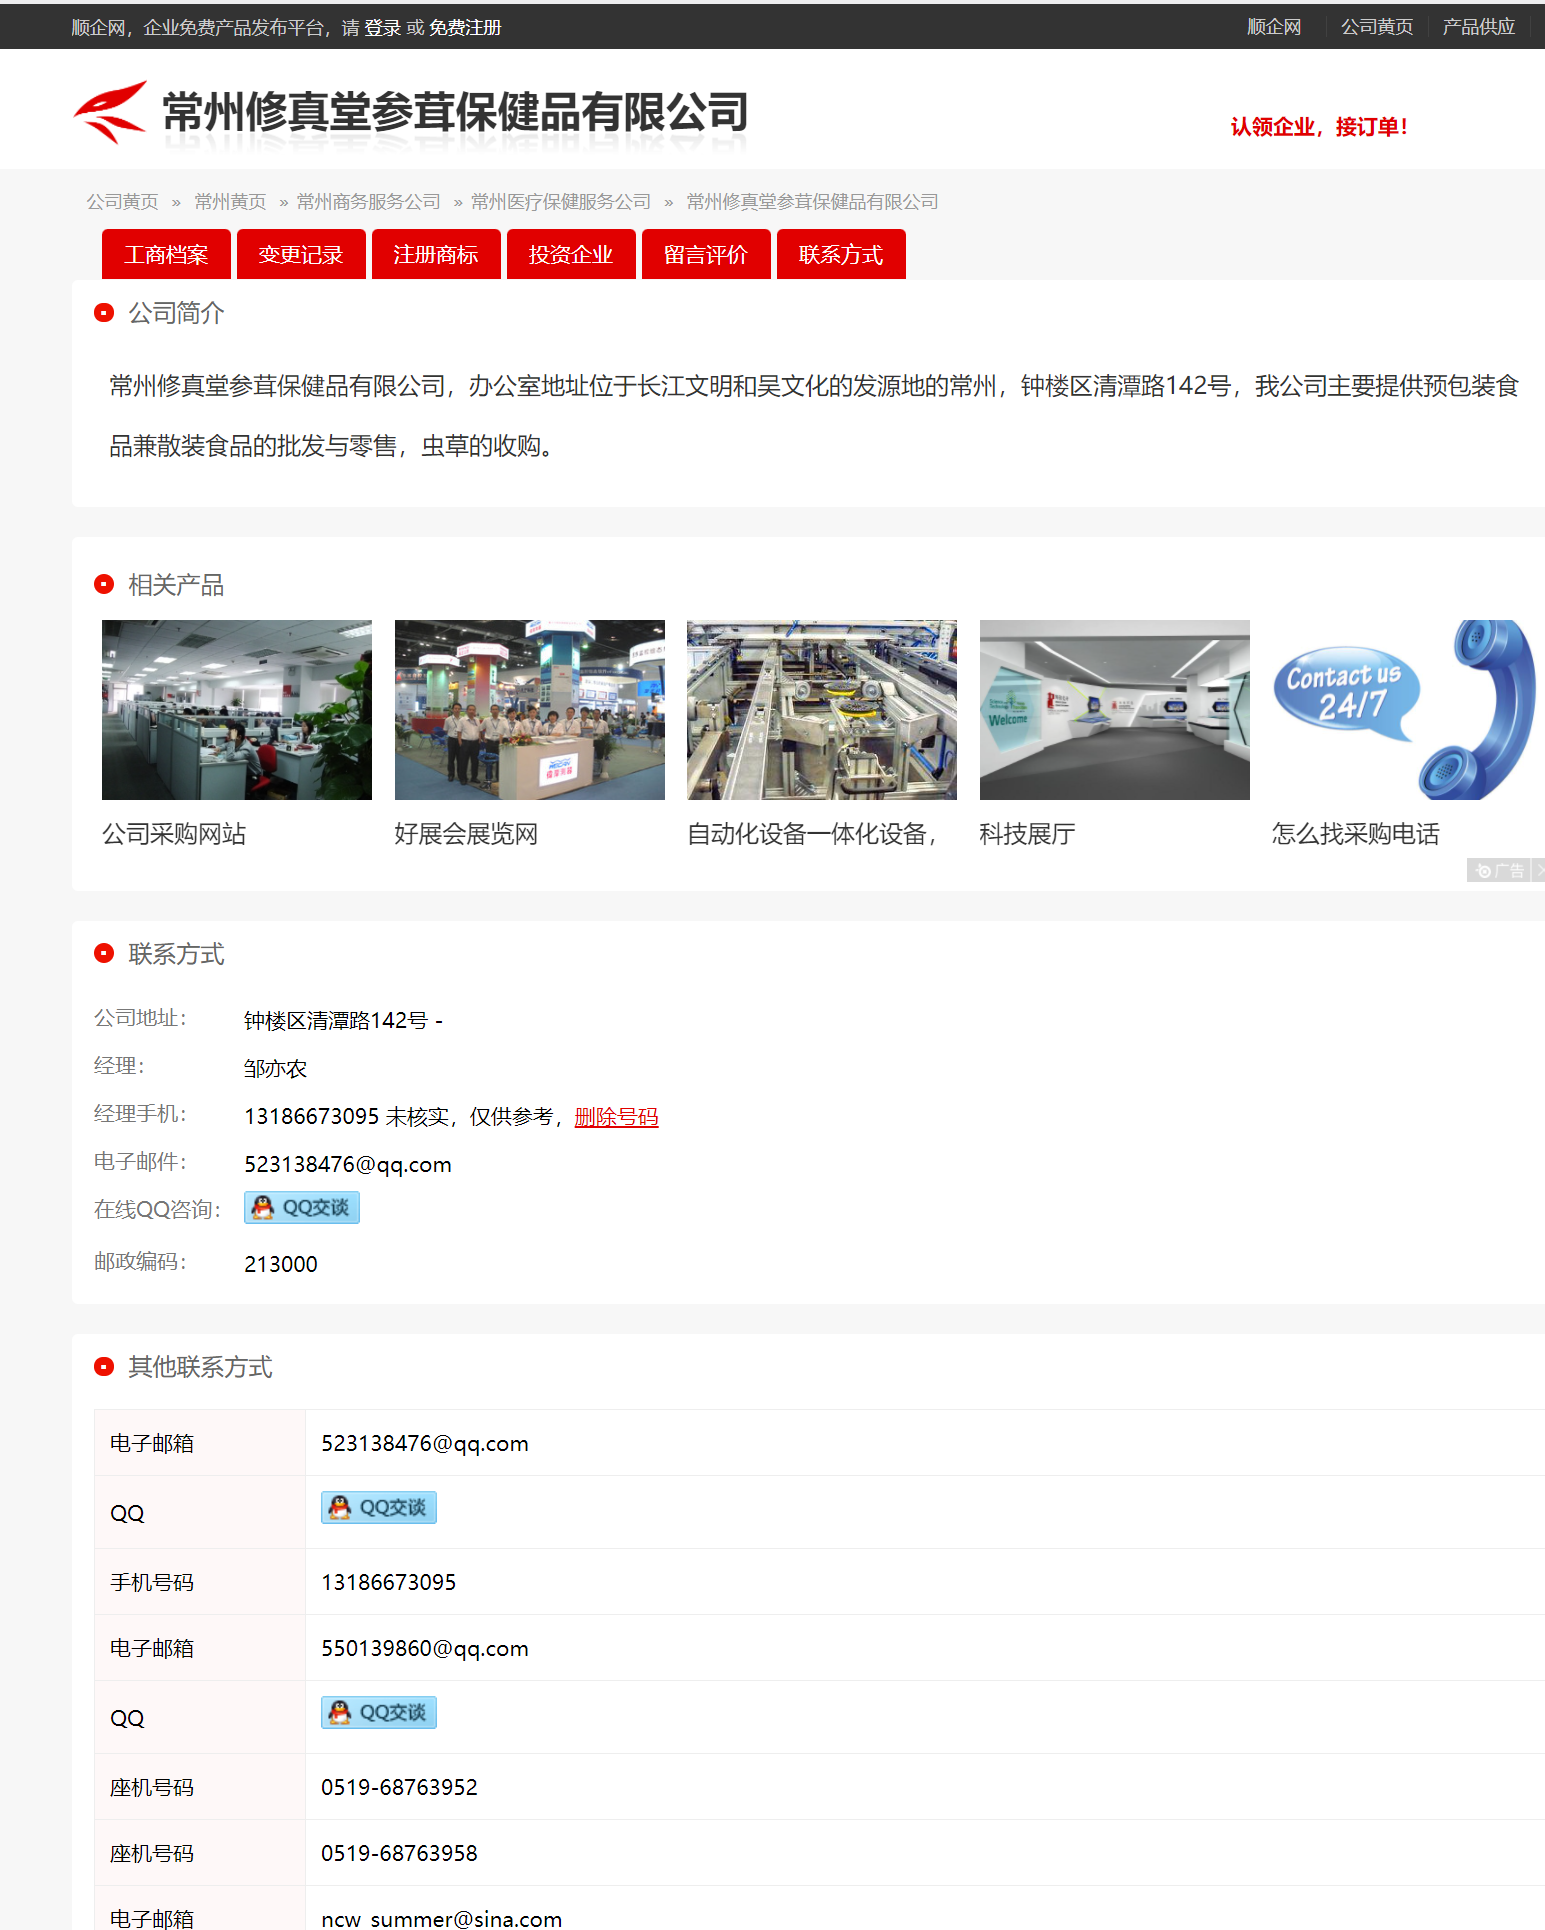
Task: Click postal code 213000
Action: (281, 1264)
